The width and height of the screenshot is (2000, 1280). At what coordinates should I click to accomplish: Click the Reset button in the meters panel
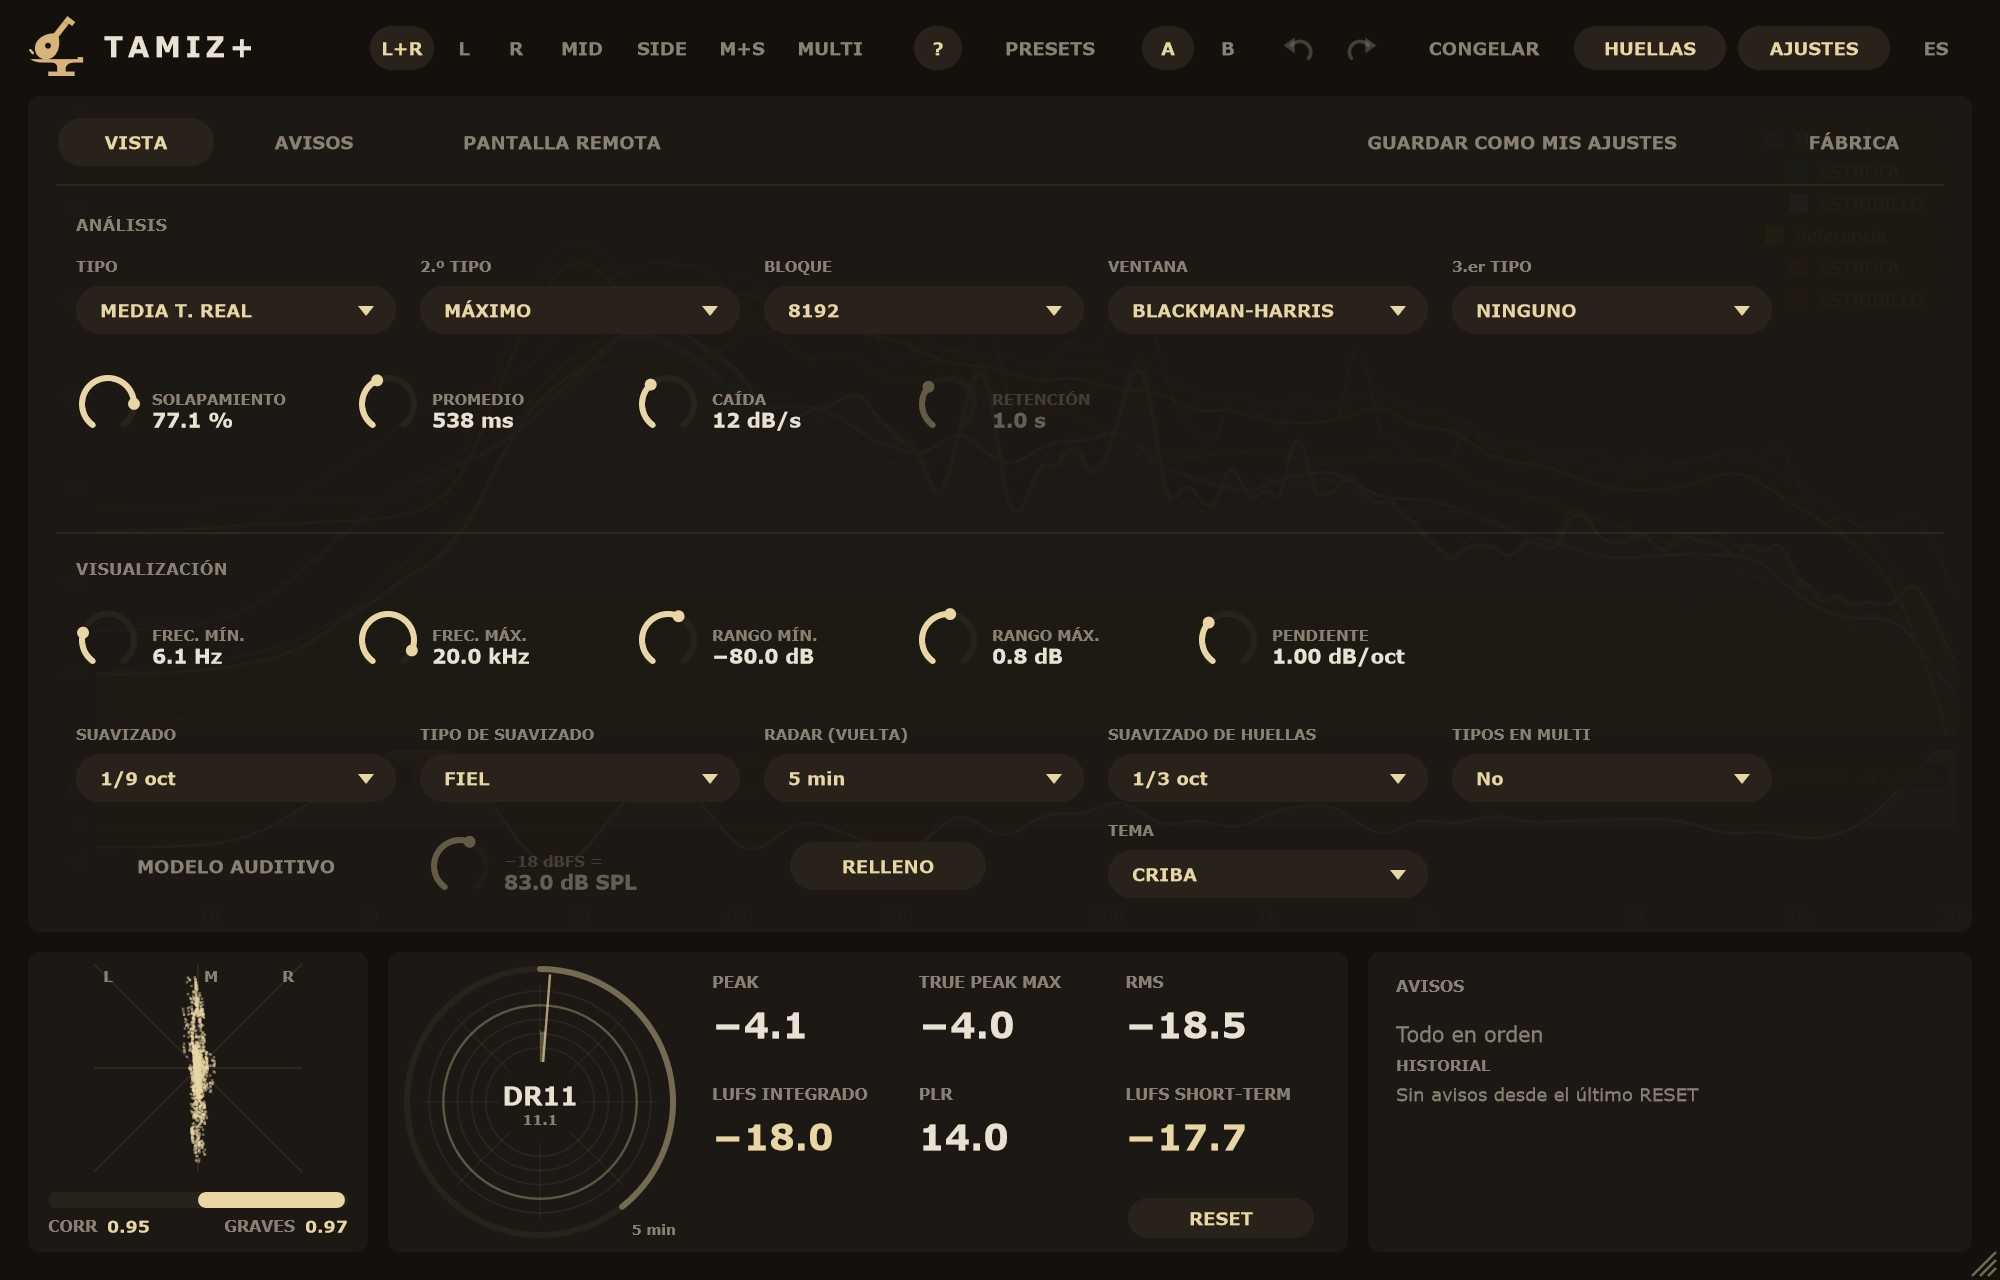(x=1221, y=1218)
